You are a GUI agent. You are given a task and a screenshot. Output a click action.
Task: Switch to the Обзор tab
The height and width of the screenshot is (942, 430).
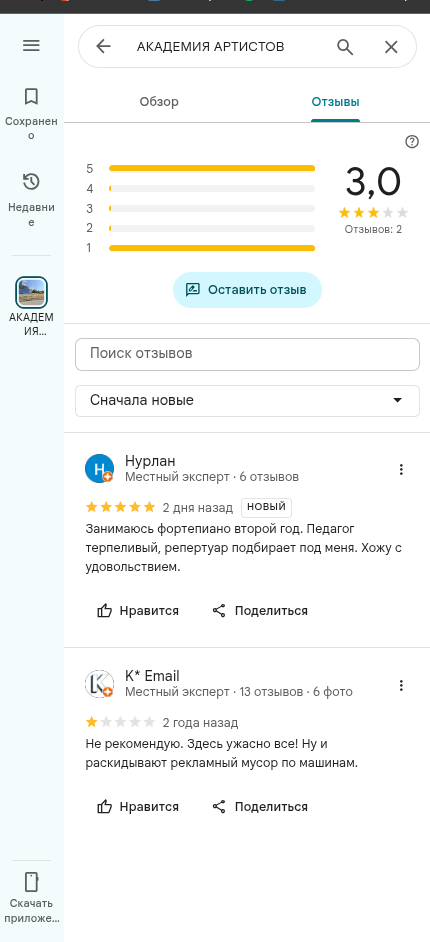(159, 102)
